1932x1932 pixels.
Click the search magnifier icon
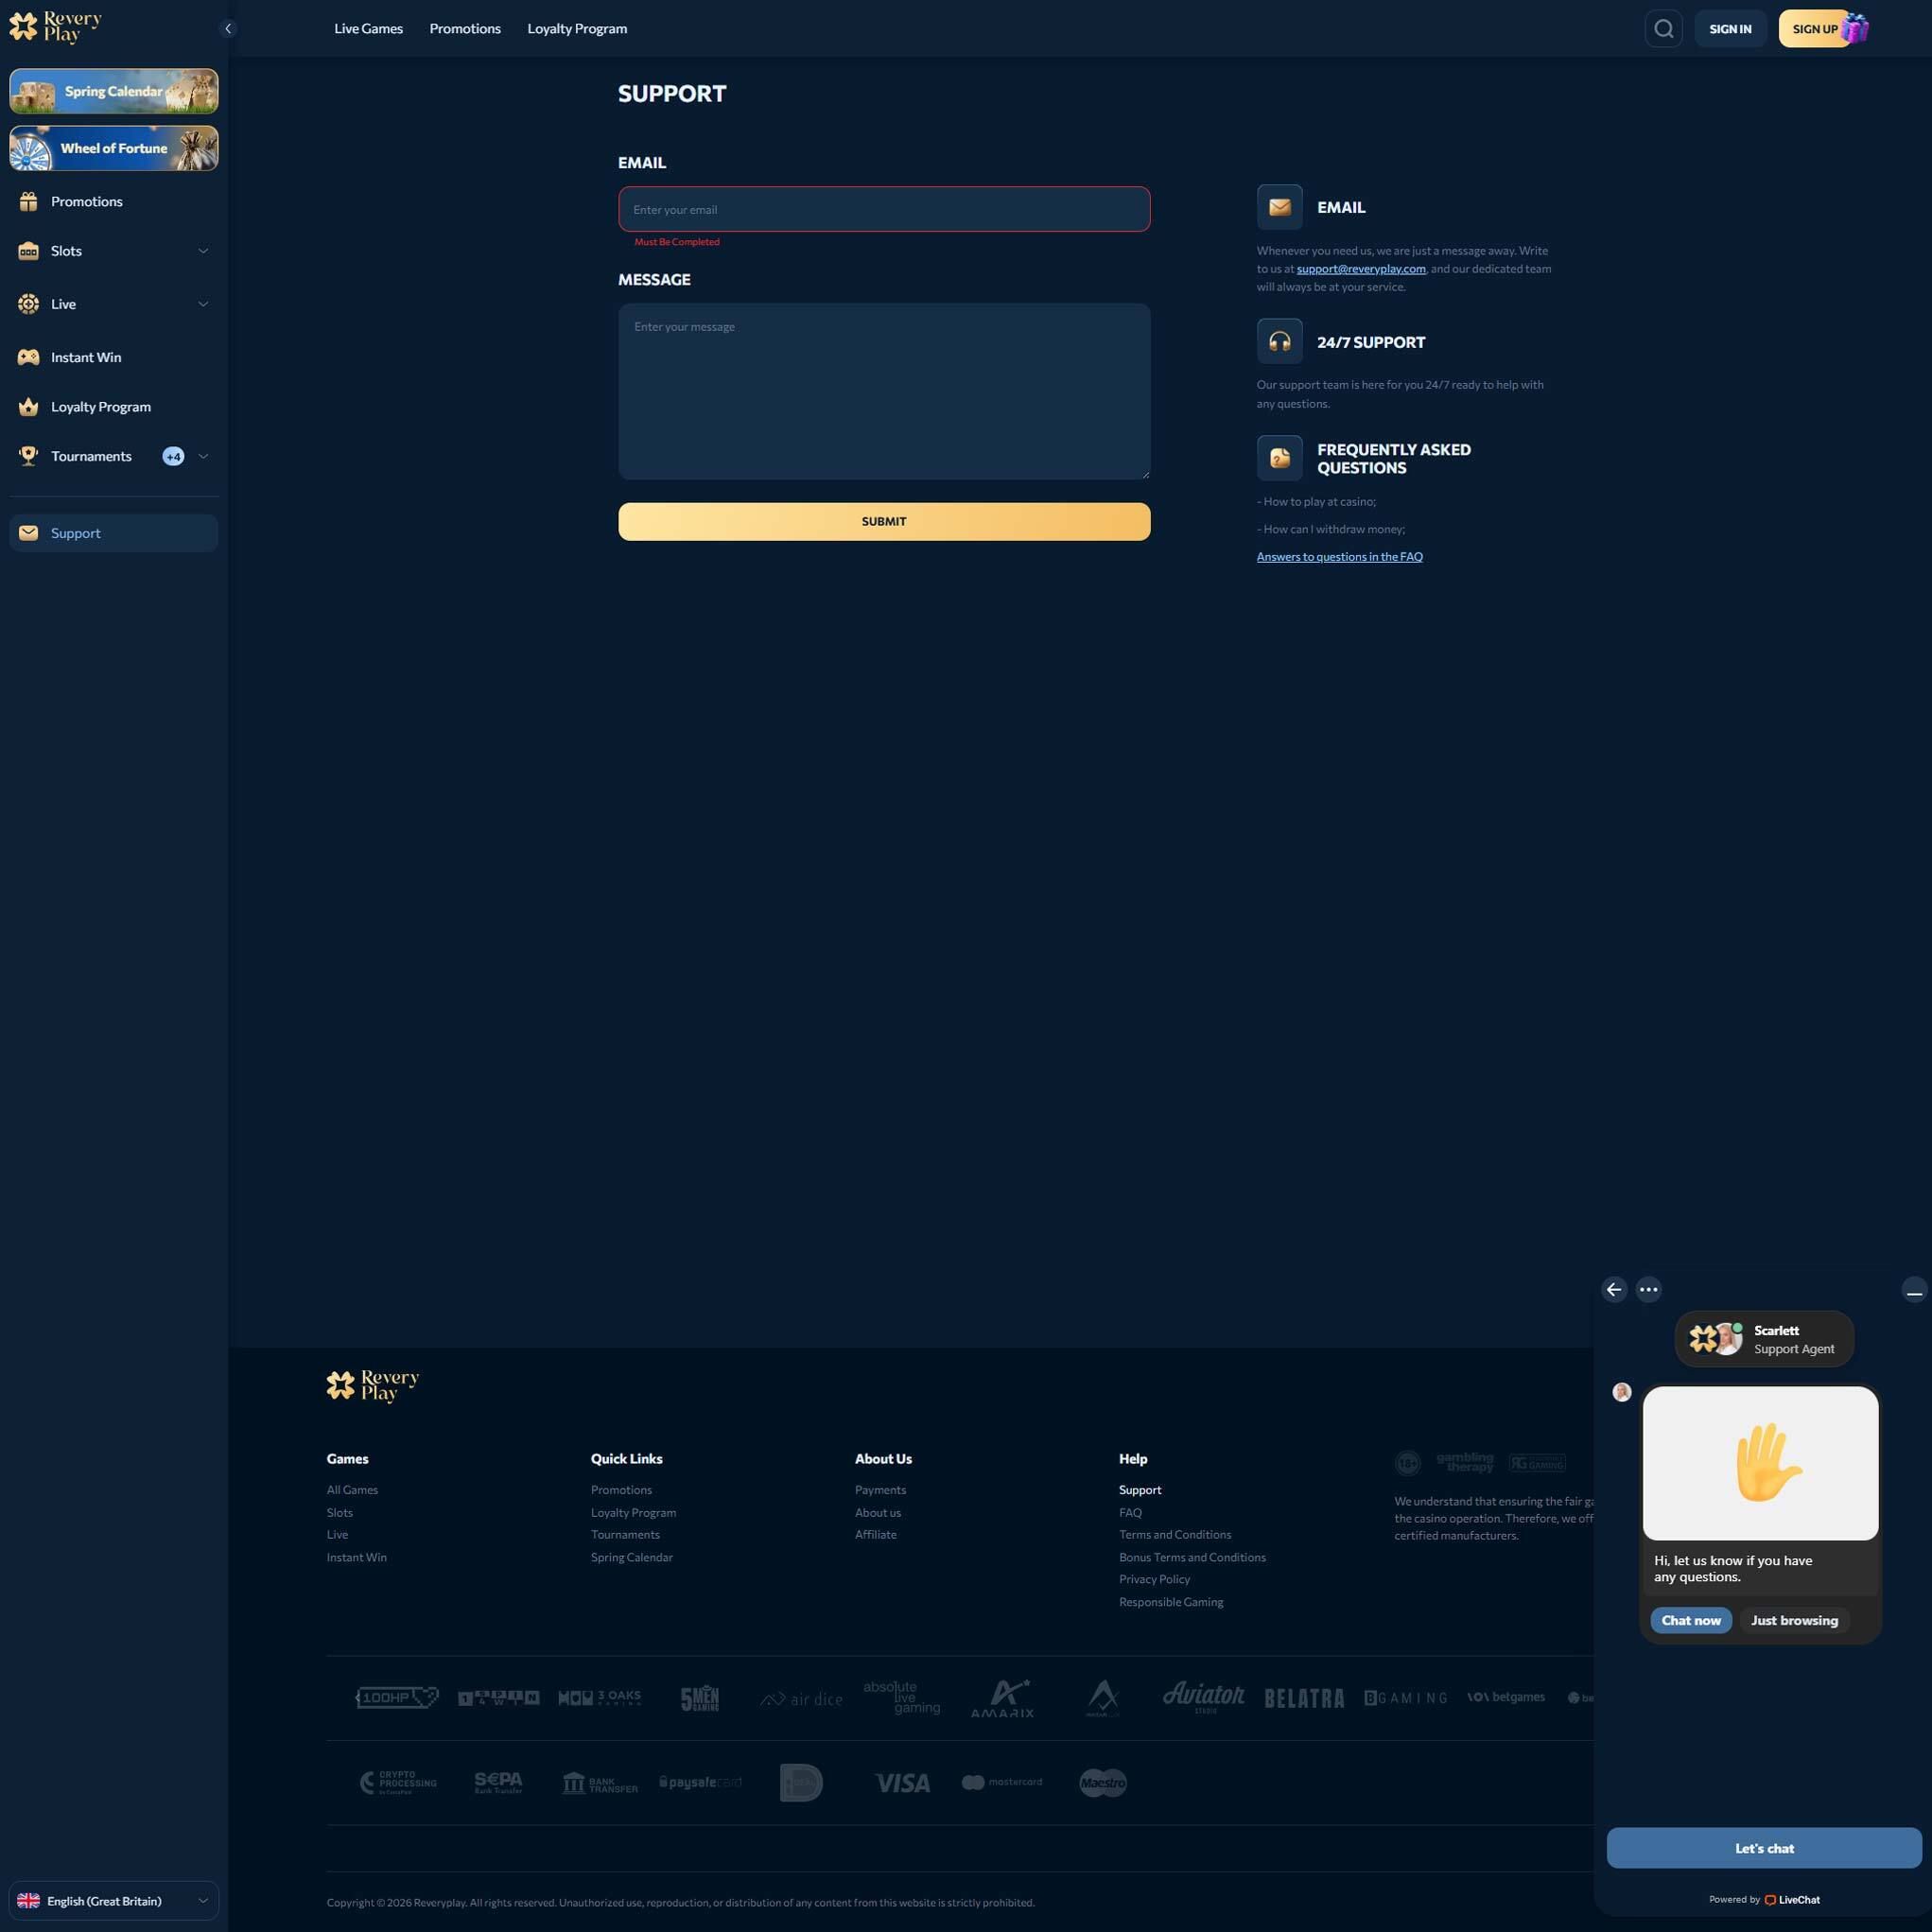pyautogui.click(x=1663, y=29)
